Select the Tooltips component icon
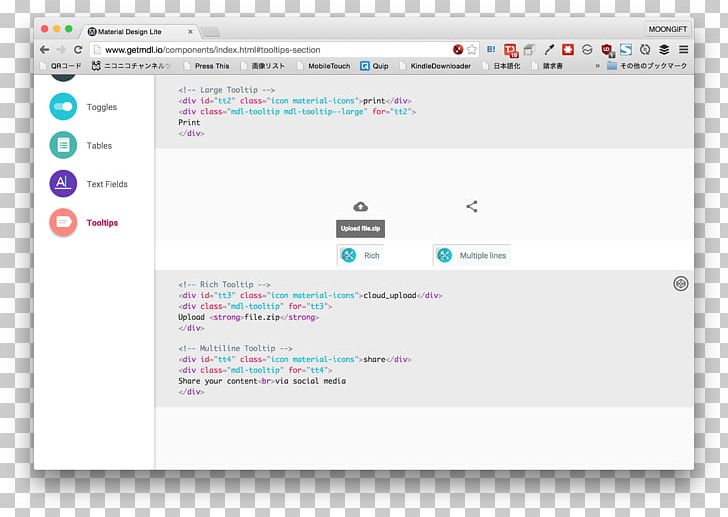Viewport: 728px width, 517px height. pos(63,222)
